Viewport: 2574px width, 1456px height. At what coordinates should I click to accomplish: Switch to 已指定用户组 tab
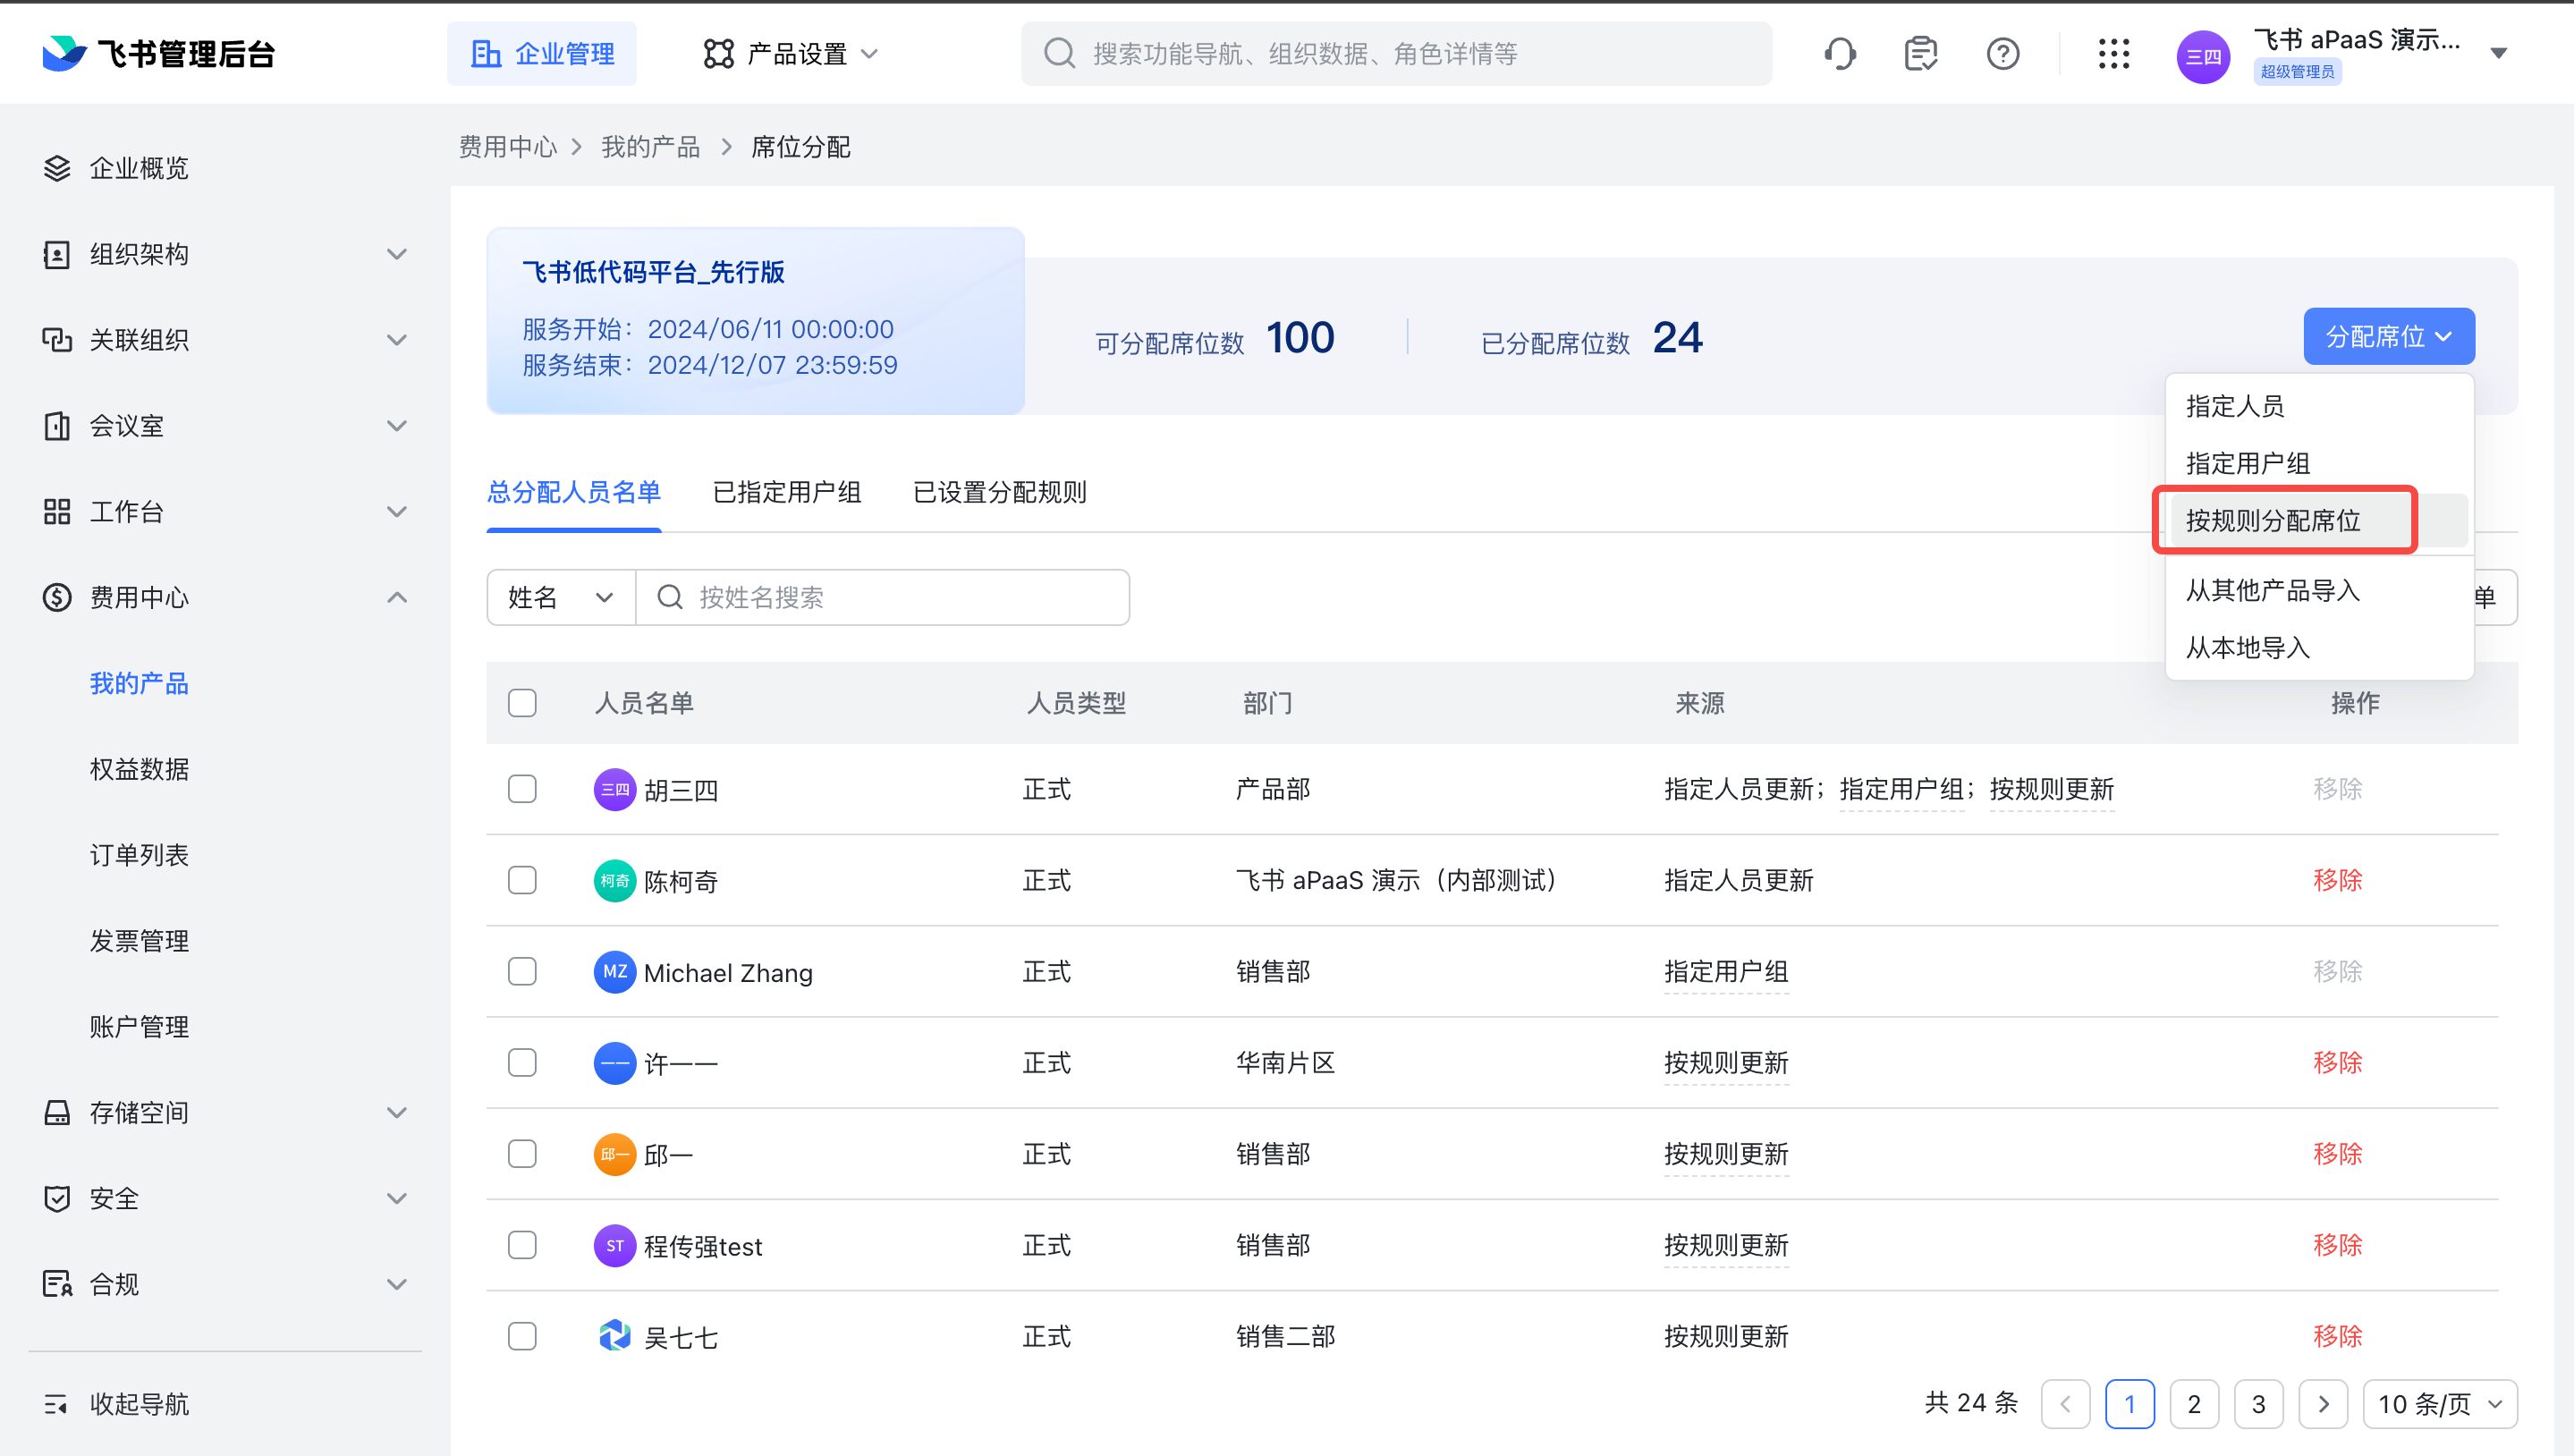click(787, 492)
